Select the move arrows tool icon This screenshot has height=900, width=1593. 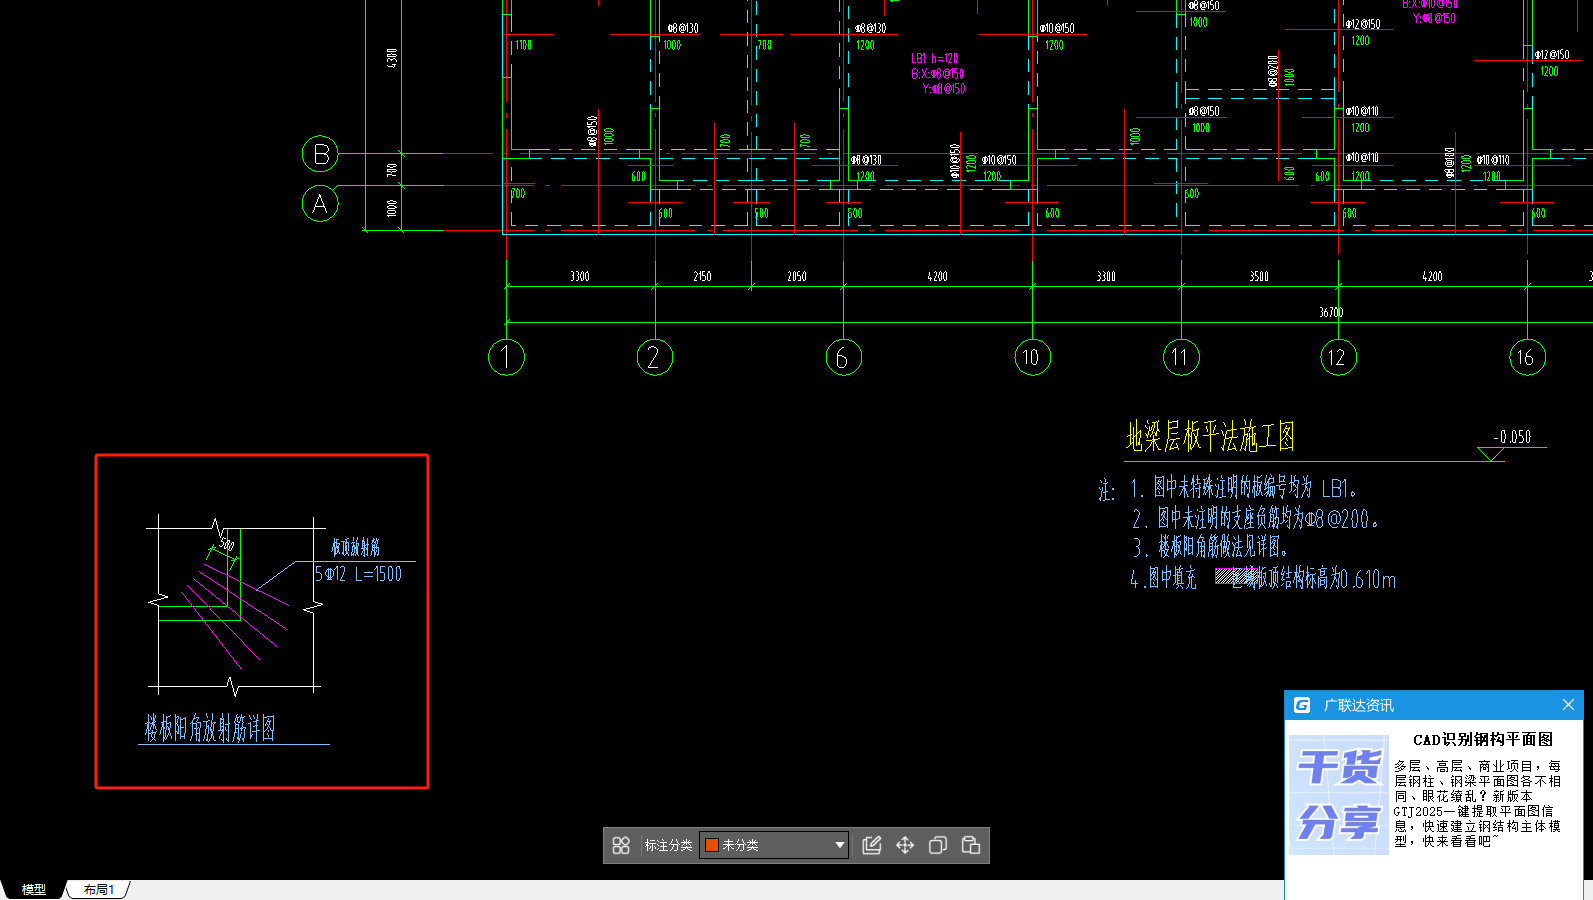[x=905, y=845]
